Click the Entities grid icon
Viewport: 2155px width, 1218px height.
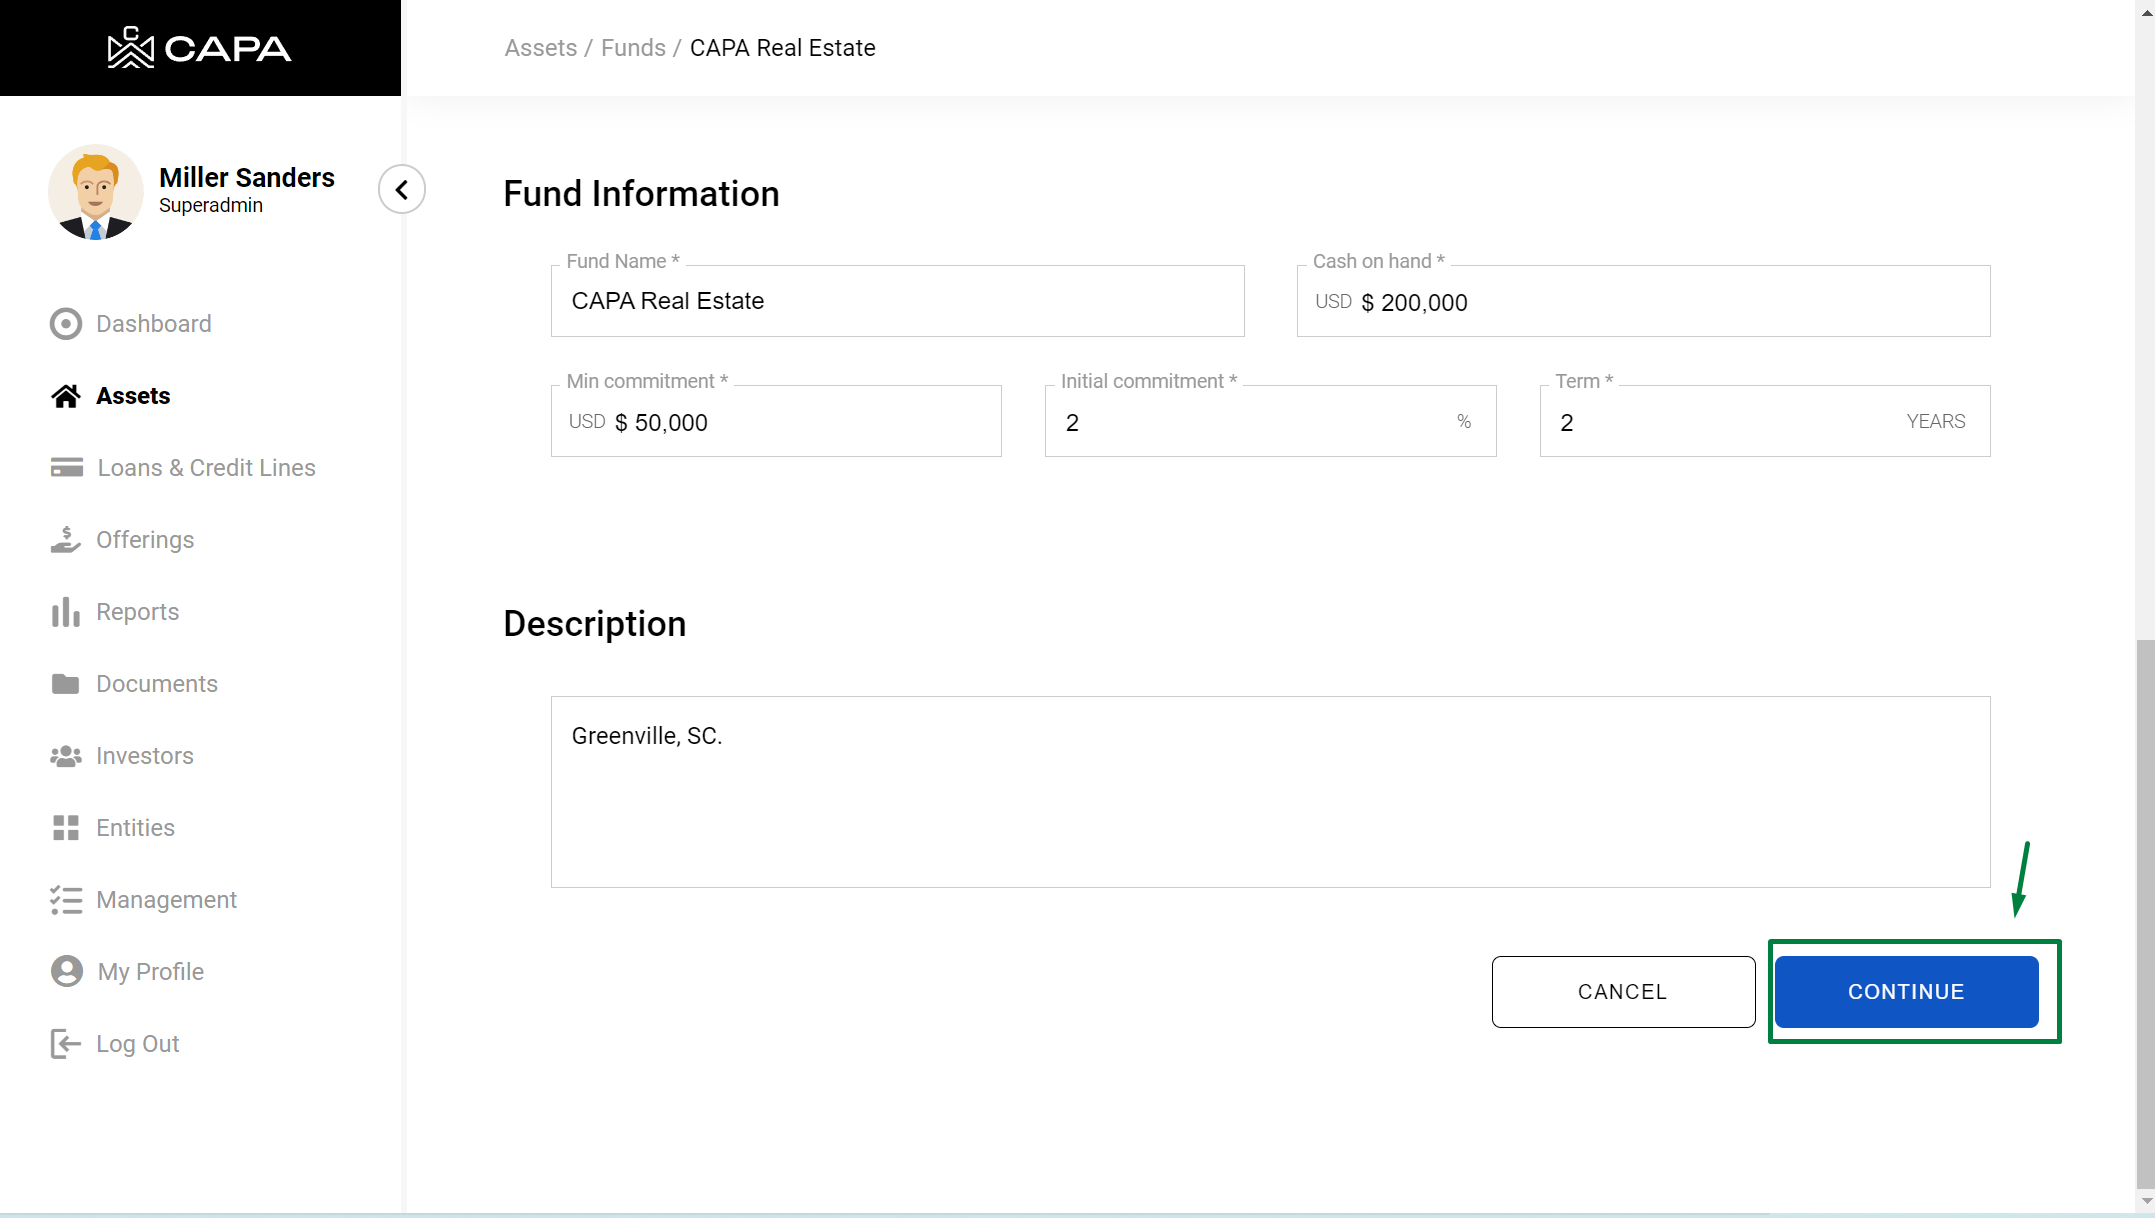coord(66,828)
